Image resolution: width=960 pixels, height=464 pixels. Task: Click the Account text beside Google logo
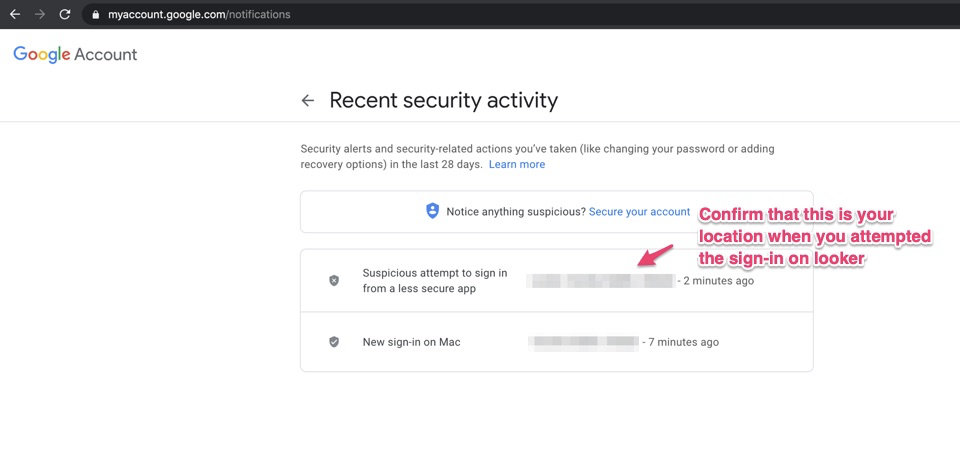point(106,54)
